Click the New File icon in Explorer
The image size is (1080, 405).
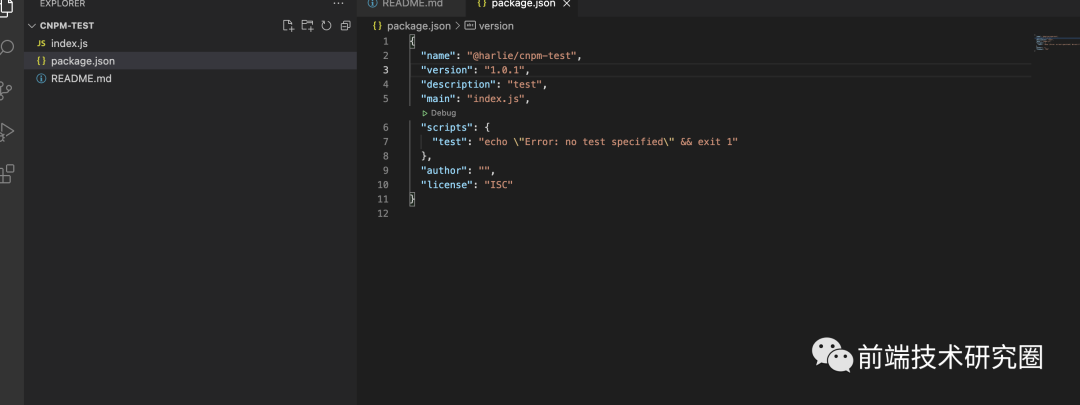[x=289, y=25]
